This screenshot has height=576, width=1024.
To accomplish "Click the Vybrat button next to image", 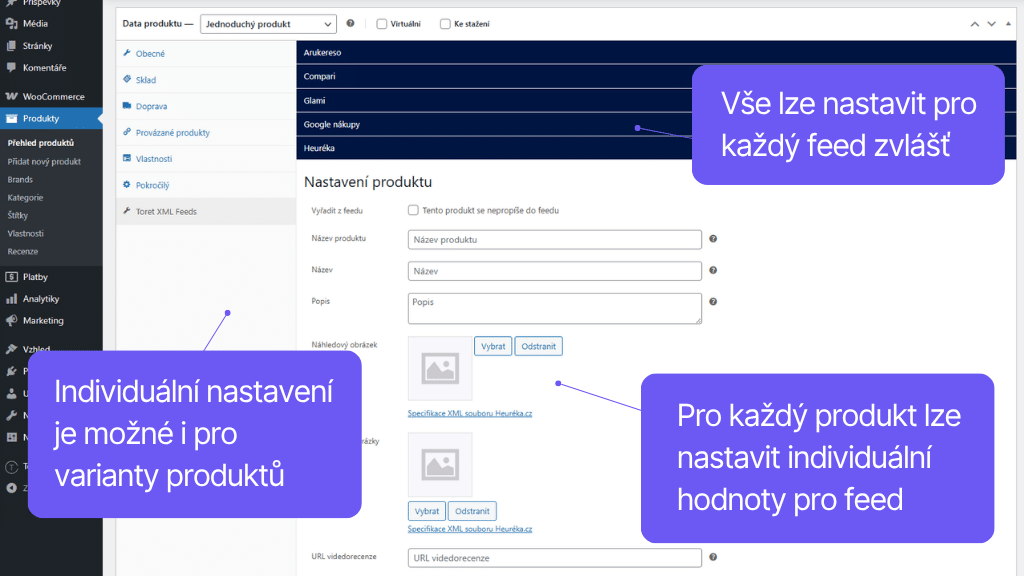I will pyautogui.click(x=492, y=345).
